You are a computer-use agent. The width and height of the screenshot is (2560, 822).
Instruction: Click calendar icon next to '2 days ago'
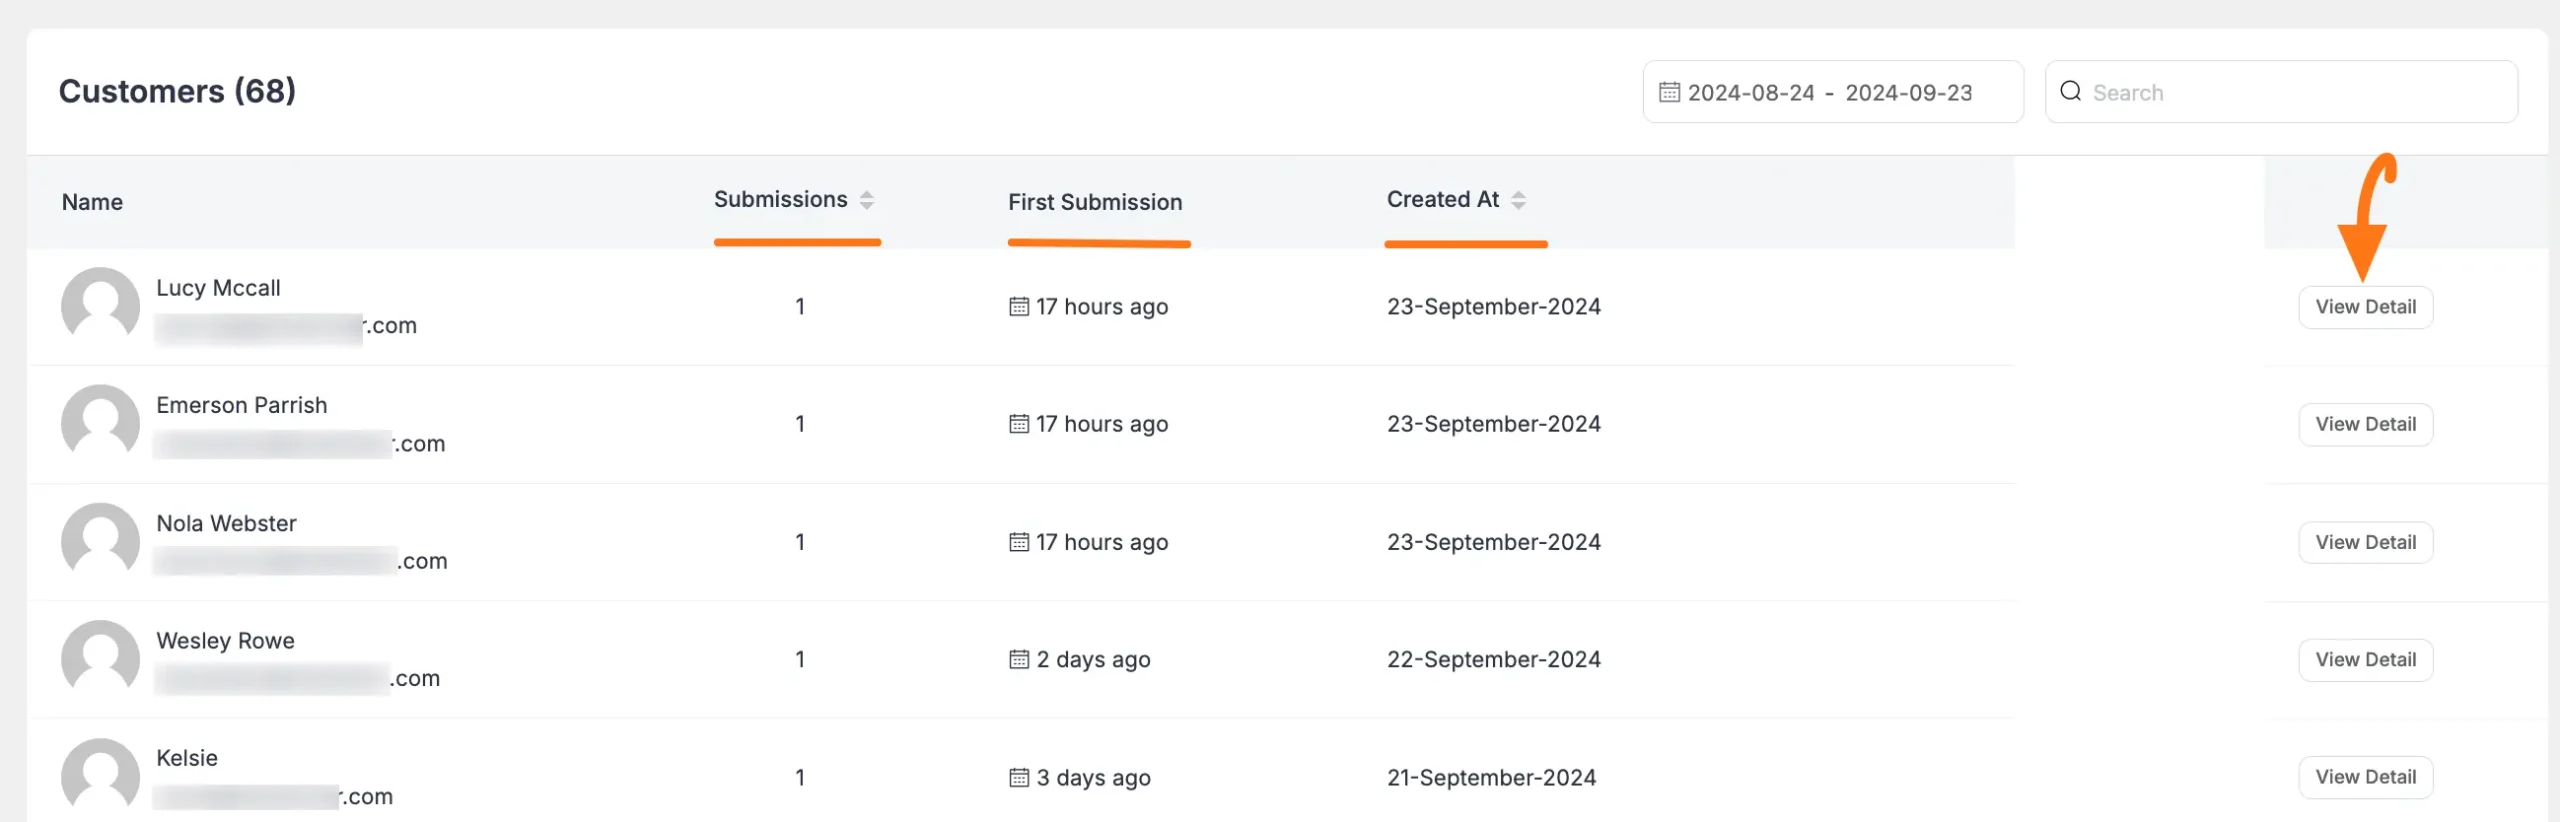coord(1018,659)
